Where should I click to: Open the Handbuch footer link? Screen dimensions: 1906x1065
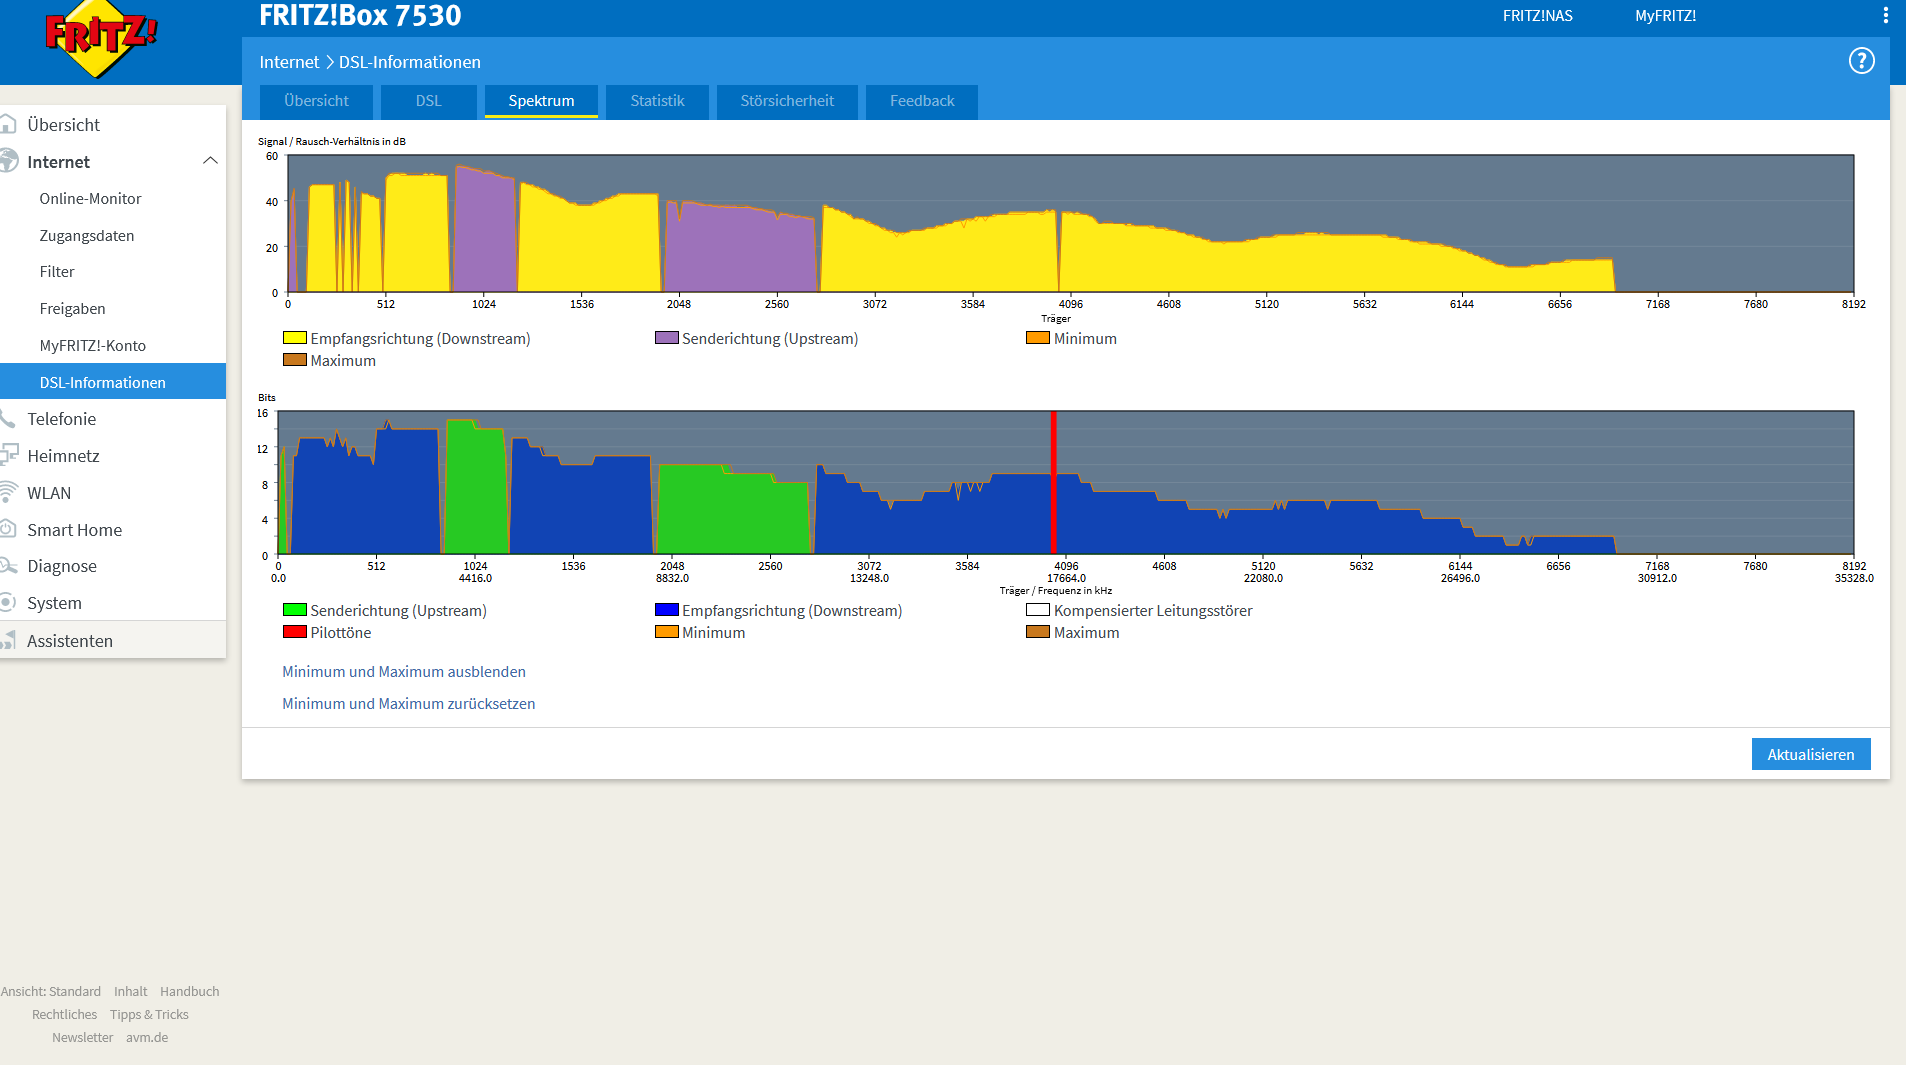click(x=190, y=992)
